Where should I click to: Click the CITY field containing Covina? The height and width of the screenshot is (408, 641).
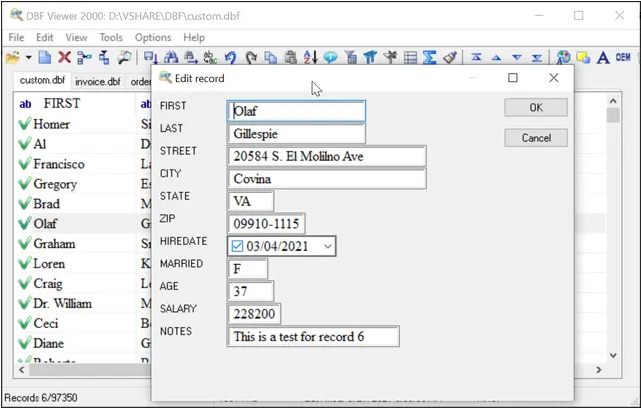[326, 179]
